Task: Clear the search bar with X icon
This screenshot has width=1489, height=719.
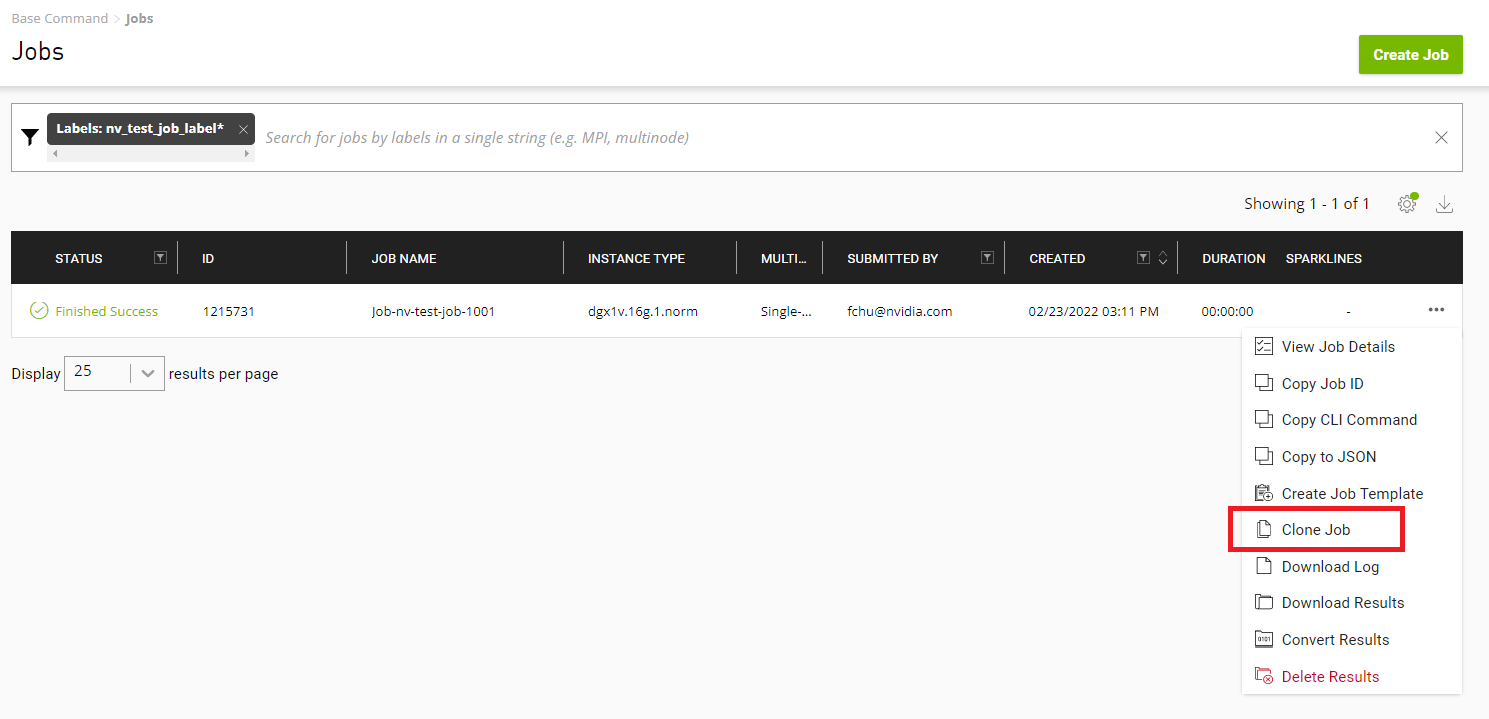Action: tap(1441, 138)
